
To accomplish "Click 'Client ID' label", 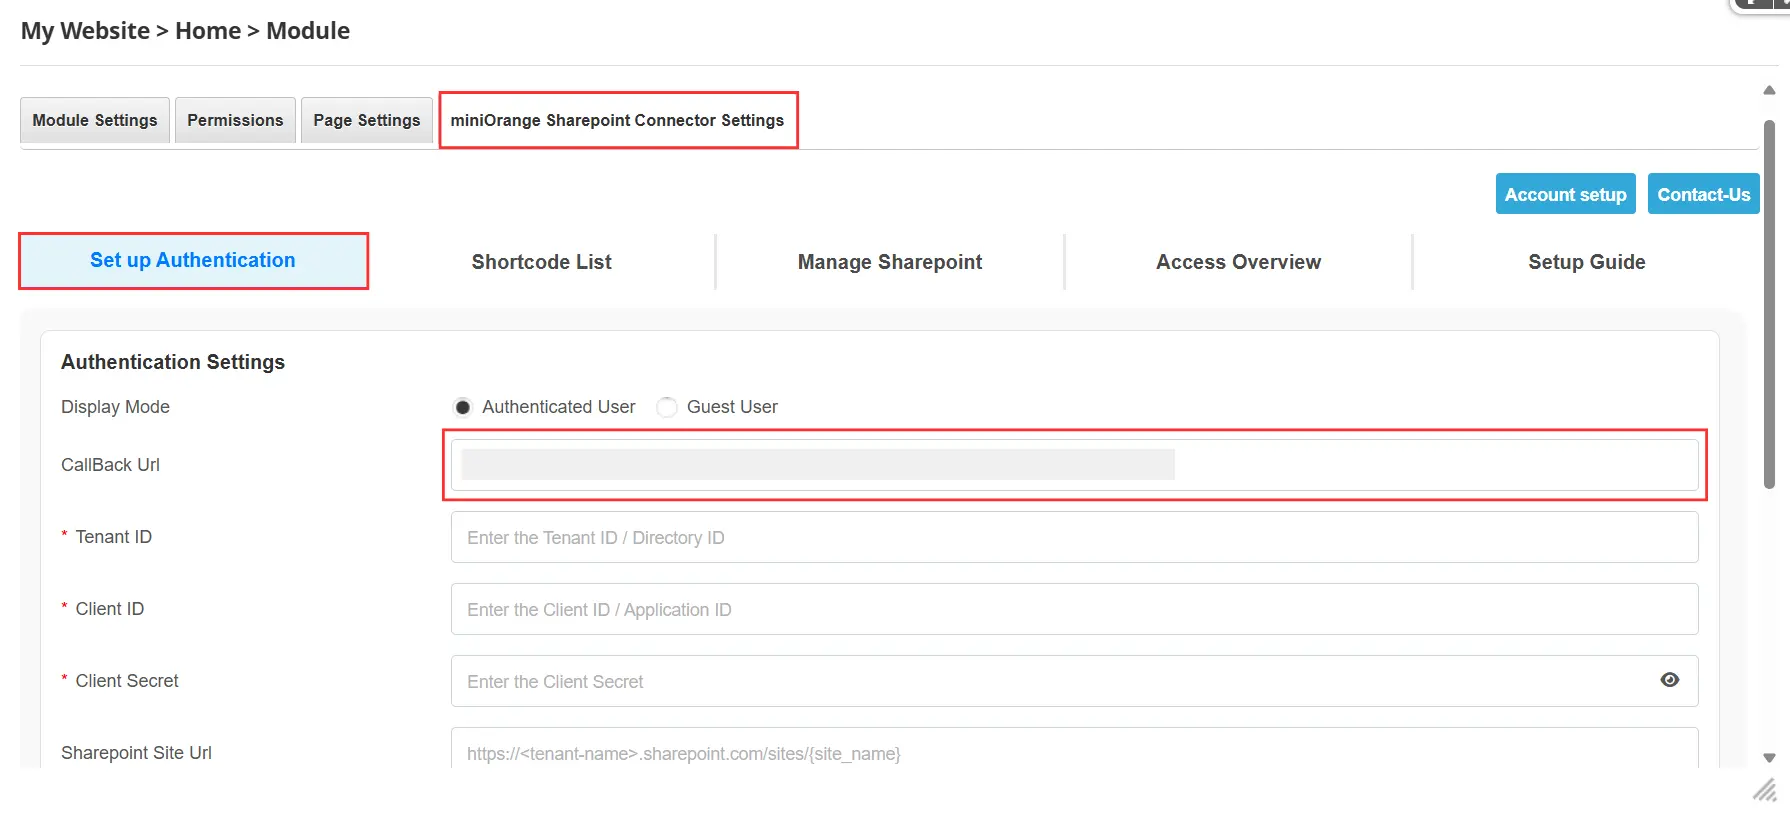I will [x=110, y=609].
